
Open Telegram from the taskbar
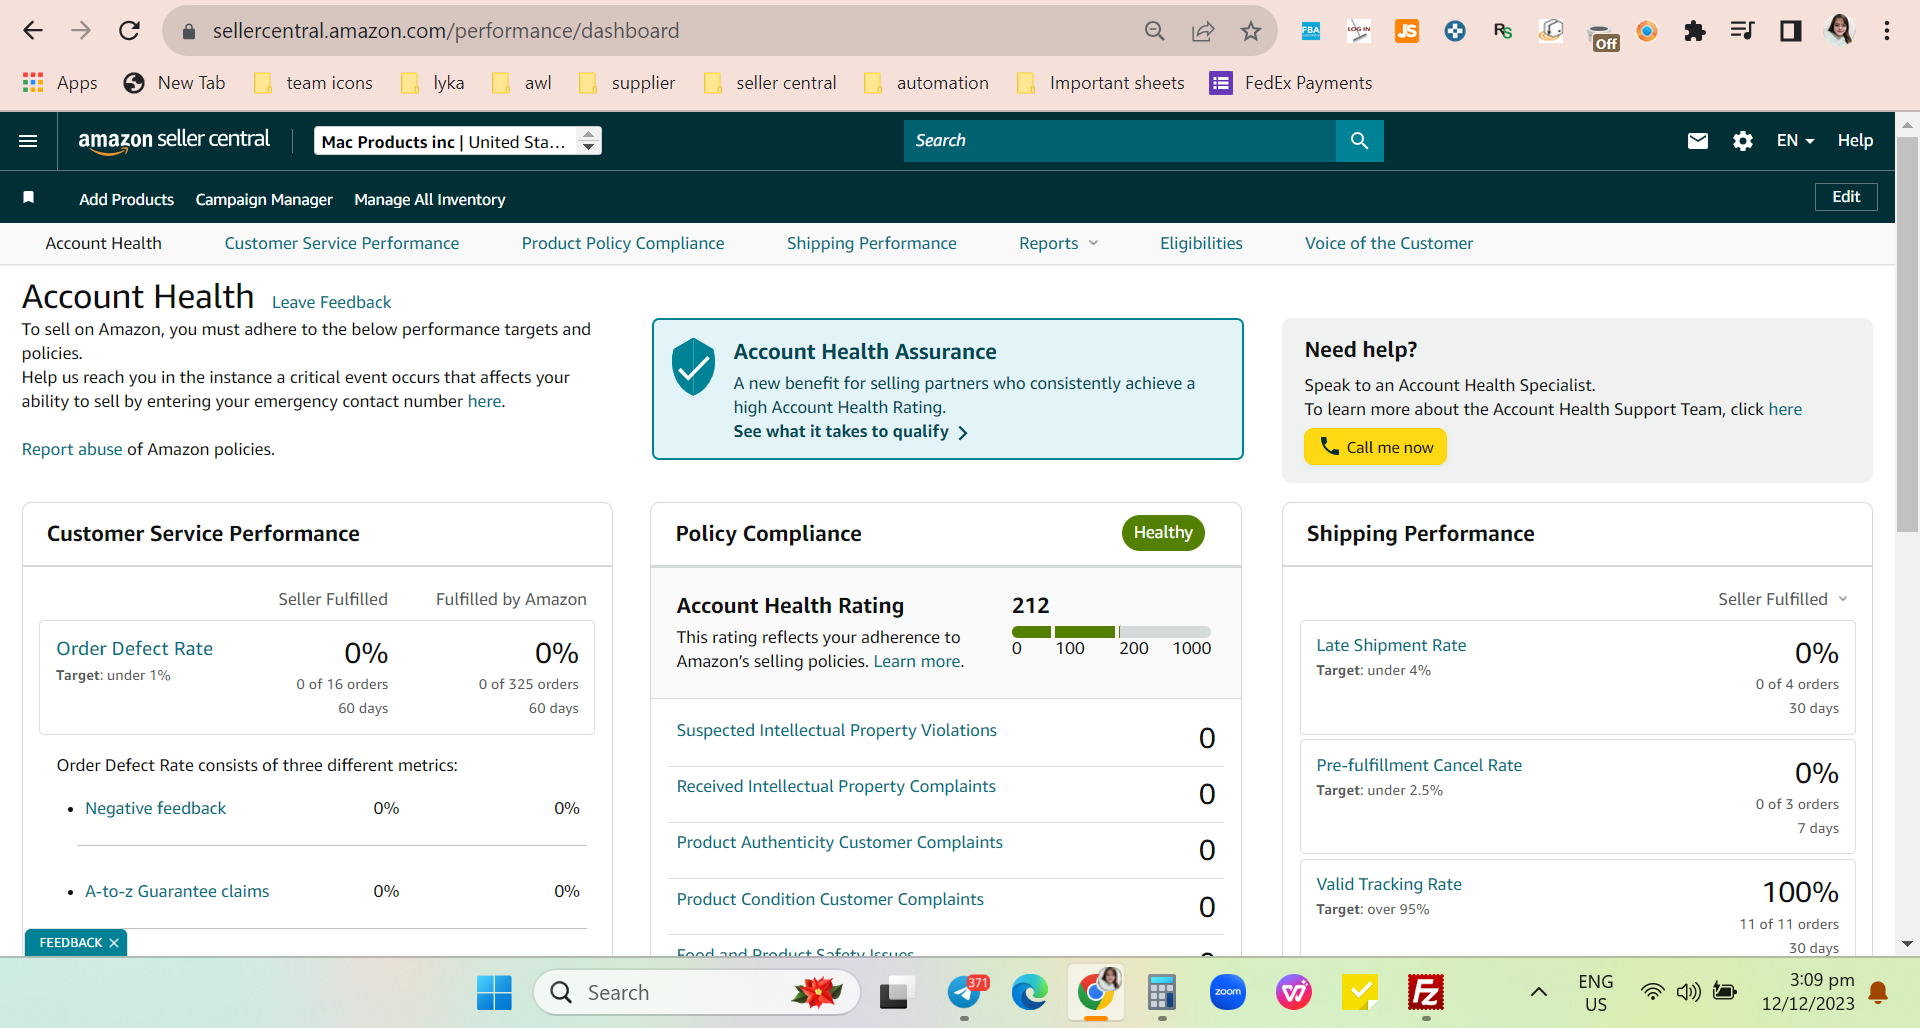click(x=965, y=993)
